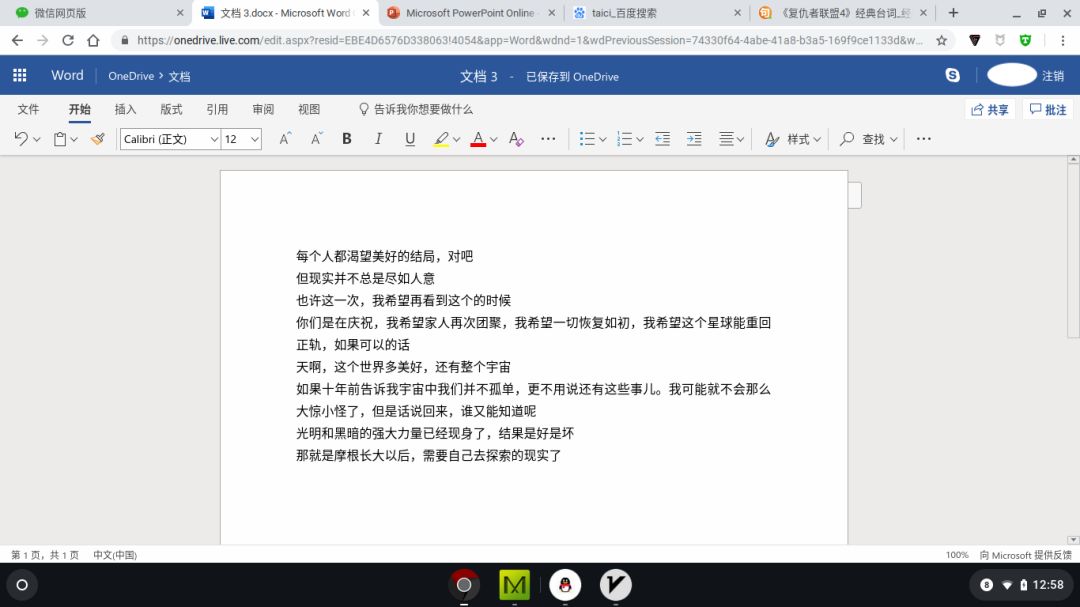Apply the red font color swatch
Screen dimensions: 1080x607
coord(478,139)
